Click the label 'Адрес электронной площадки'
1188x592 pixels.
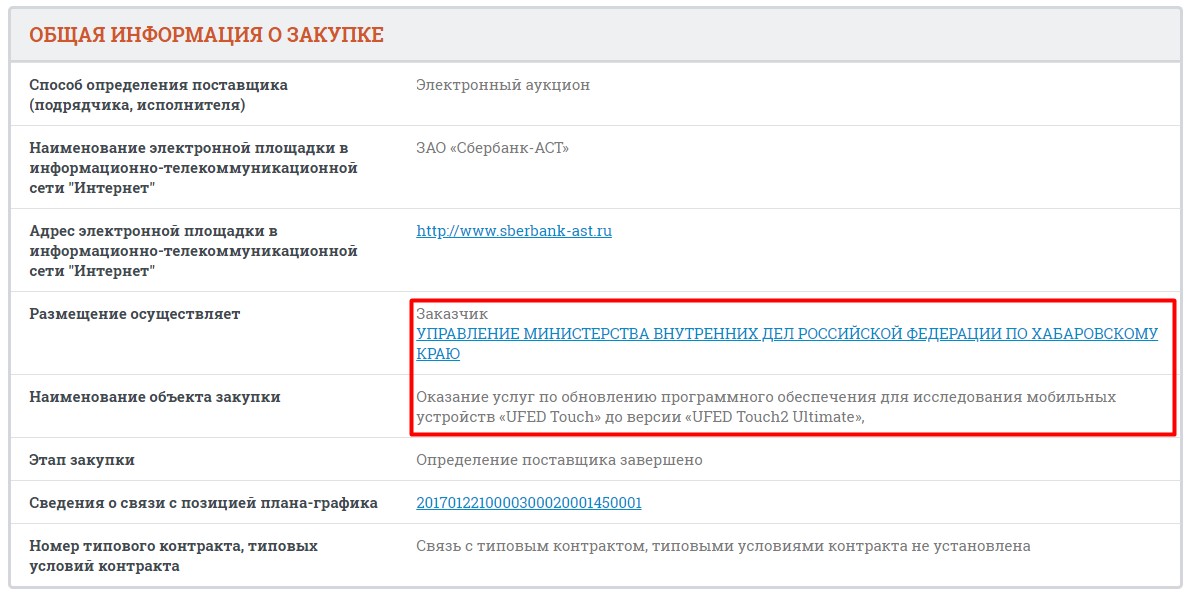(x=193, y=250)
